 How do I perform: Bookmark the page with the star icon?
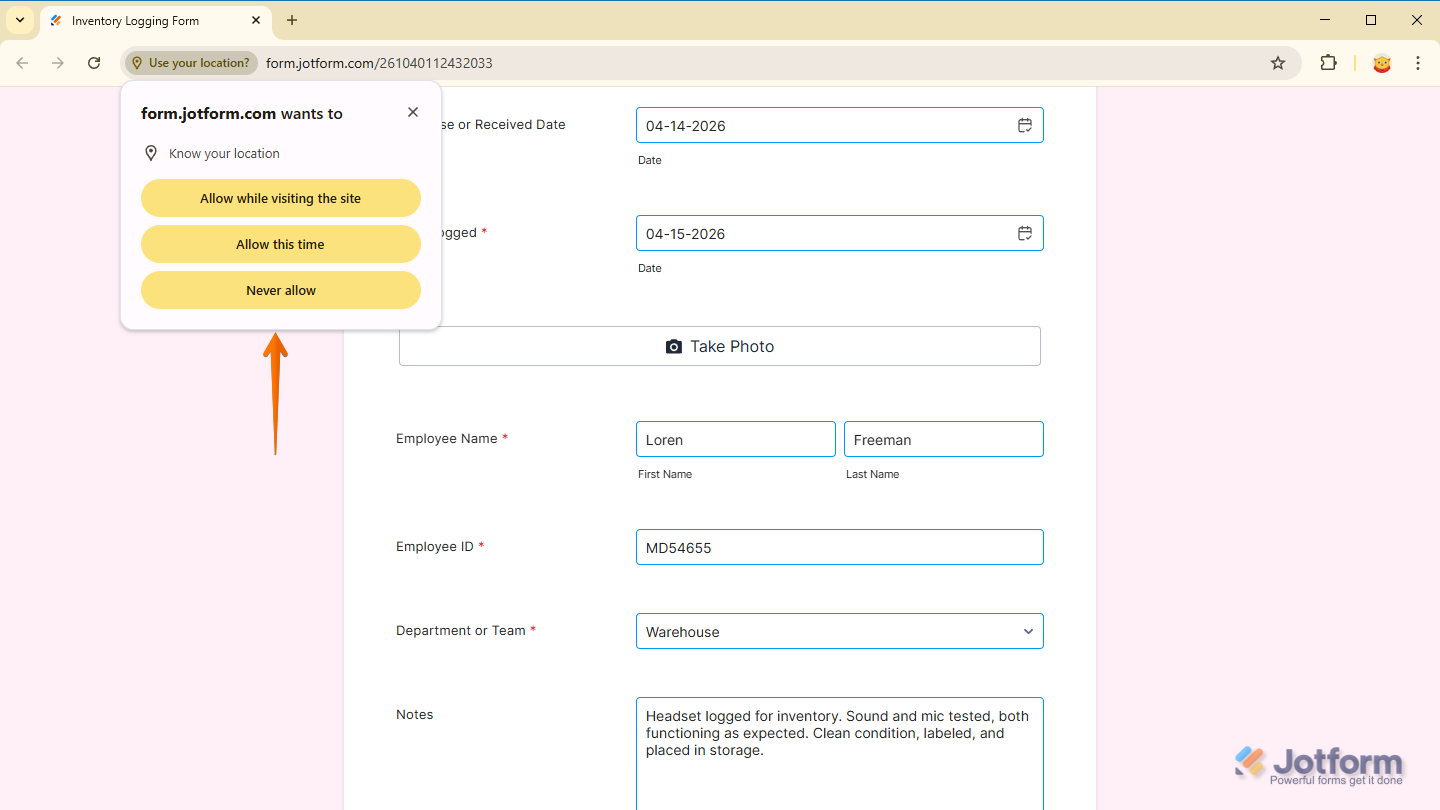pos(1277,62)
